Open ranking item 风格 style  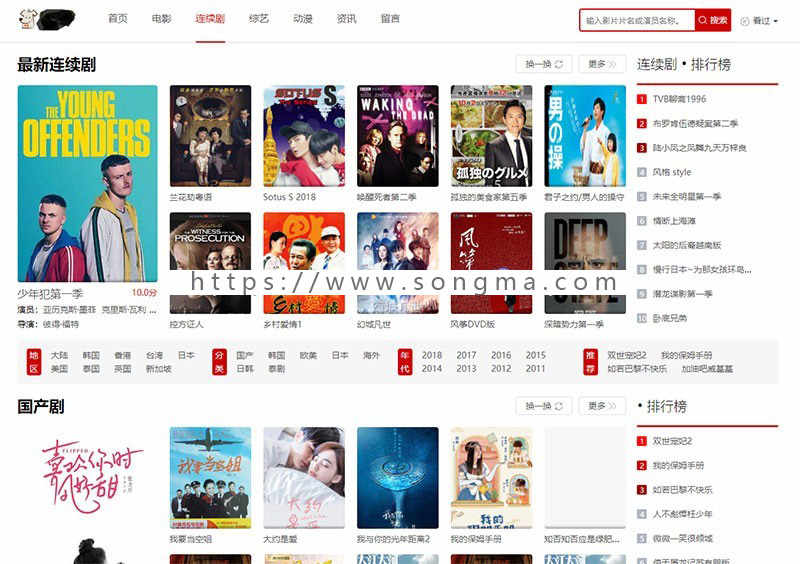pos(672,173)
